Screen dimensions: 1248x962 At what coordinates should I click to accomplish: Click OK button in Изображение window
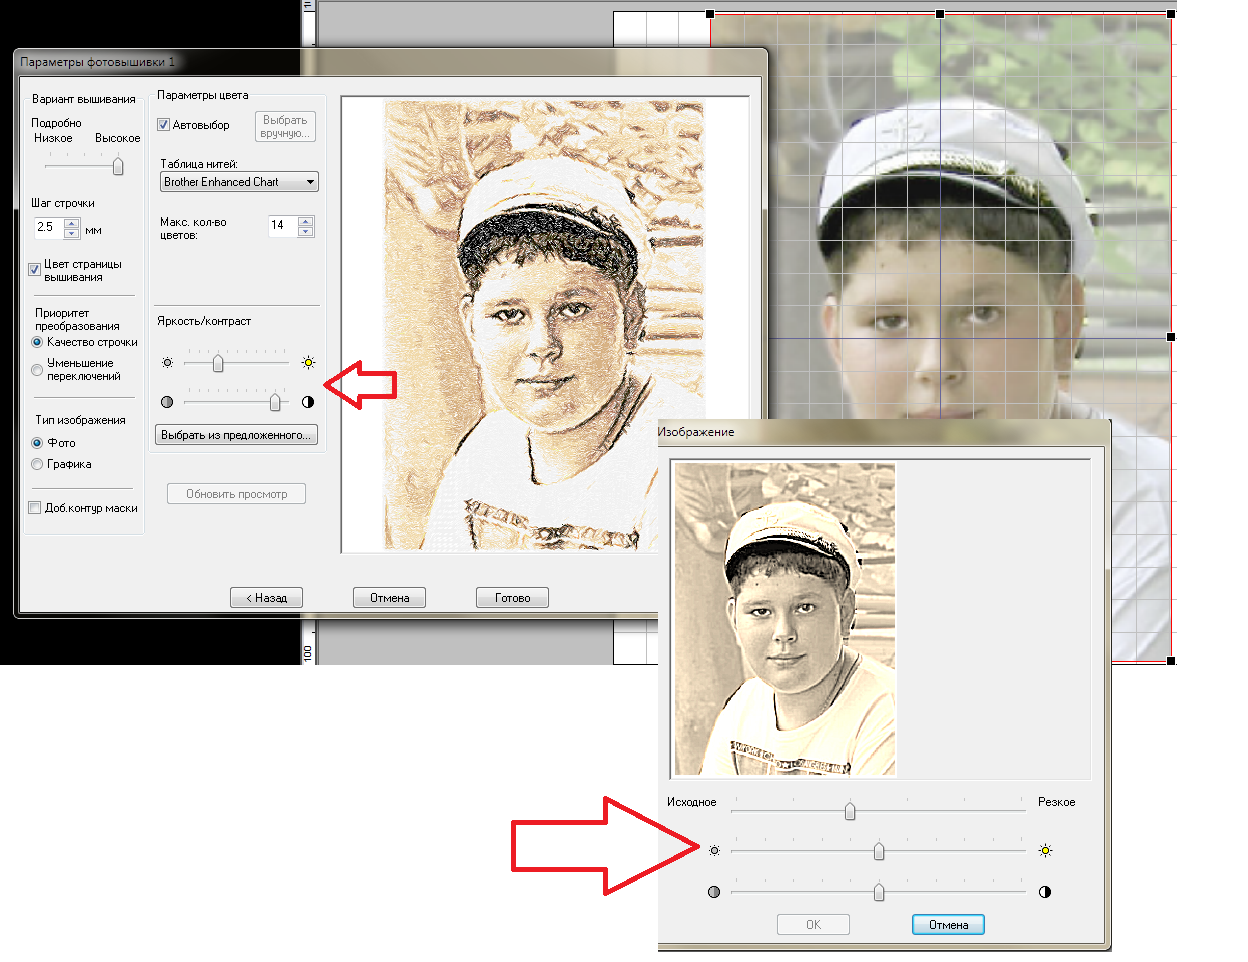tap(813, 925)
